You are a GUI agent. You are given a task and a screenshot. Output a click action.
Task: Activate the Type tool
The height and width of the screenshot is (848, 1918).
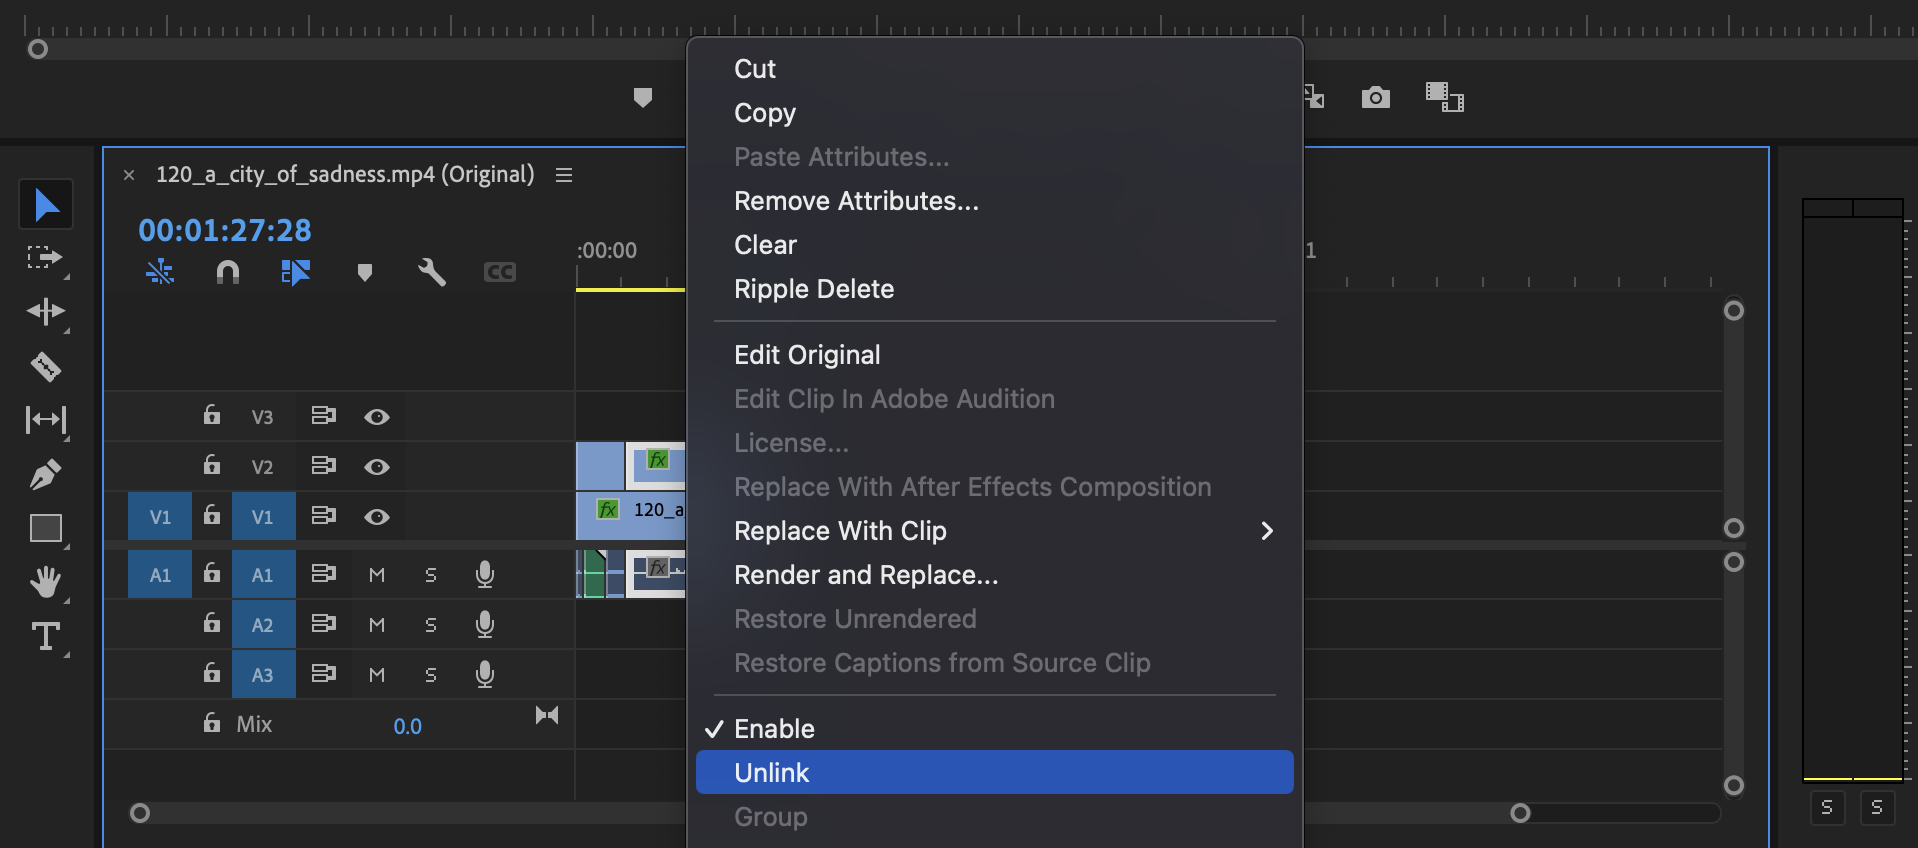tap(45, 636)
